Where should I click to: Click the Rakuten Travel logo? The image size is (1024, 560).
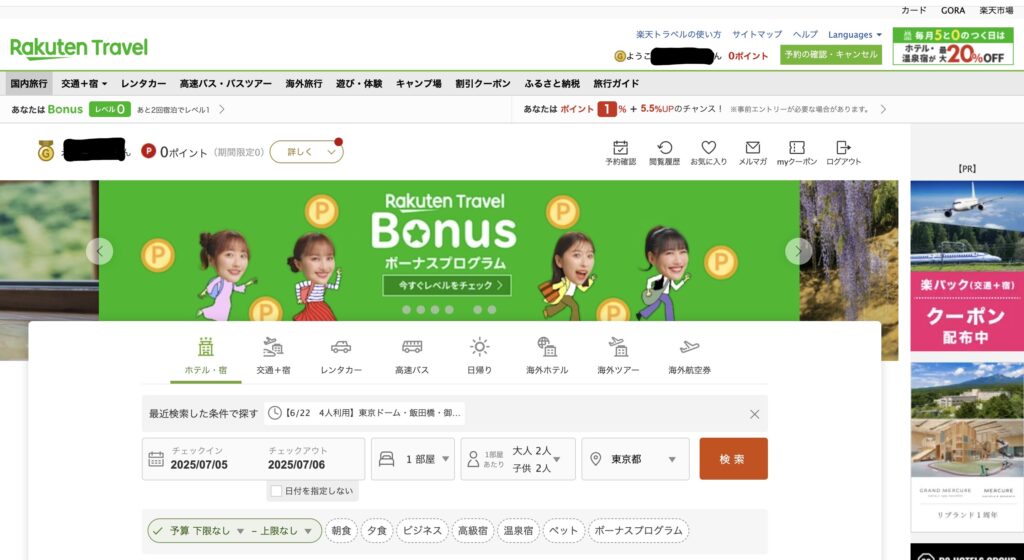click(79, 48)
